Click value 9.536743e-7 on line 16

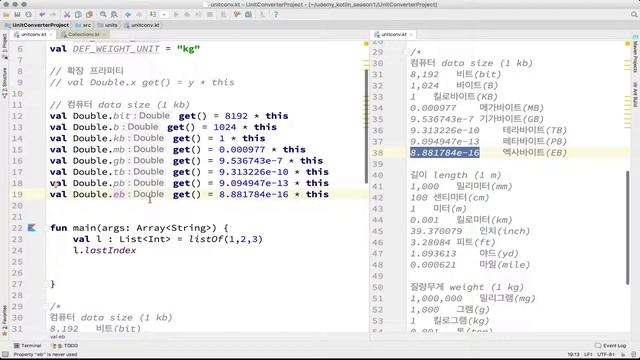click(251, 161)
